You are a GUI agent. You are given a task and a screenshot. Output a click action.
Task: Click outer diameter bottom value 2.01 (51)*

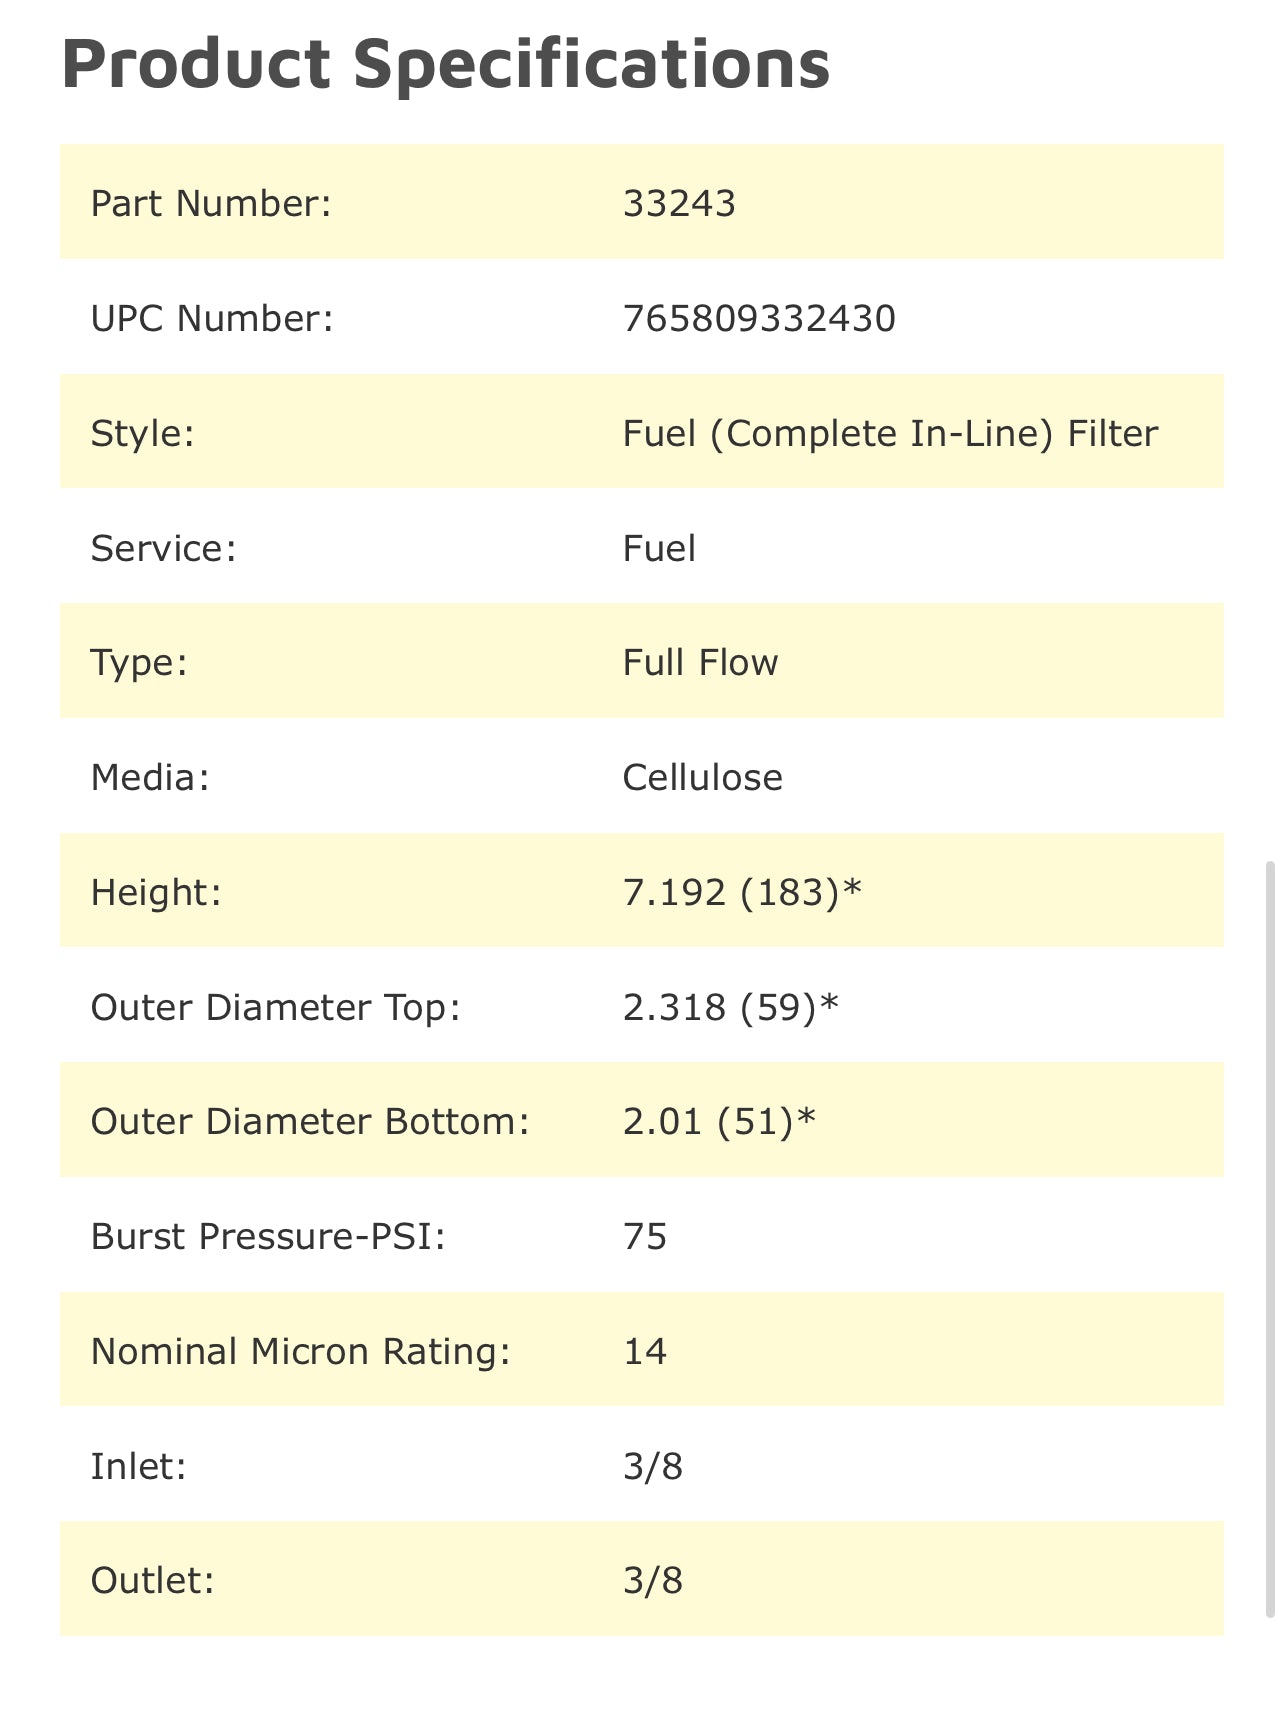719,1122
